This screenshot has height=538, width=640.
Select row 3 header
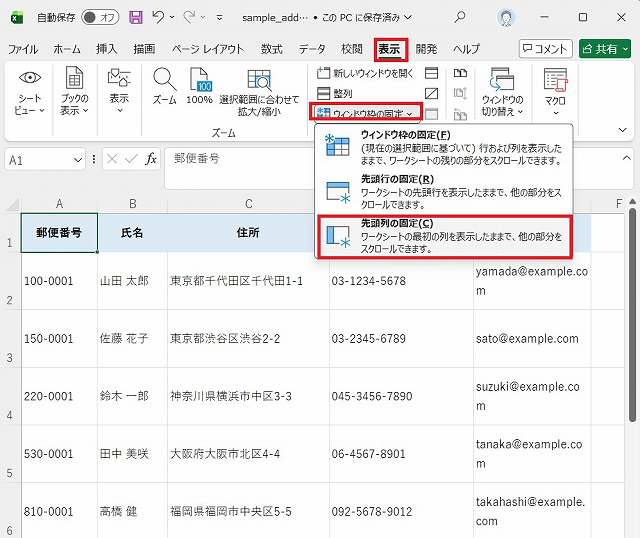[10, 338]
